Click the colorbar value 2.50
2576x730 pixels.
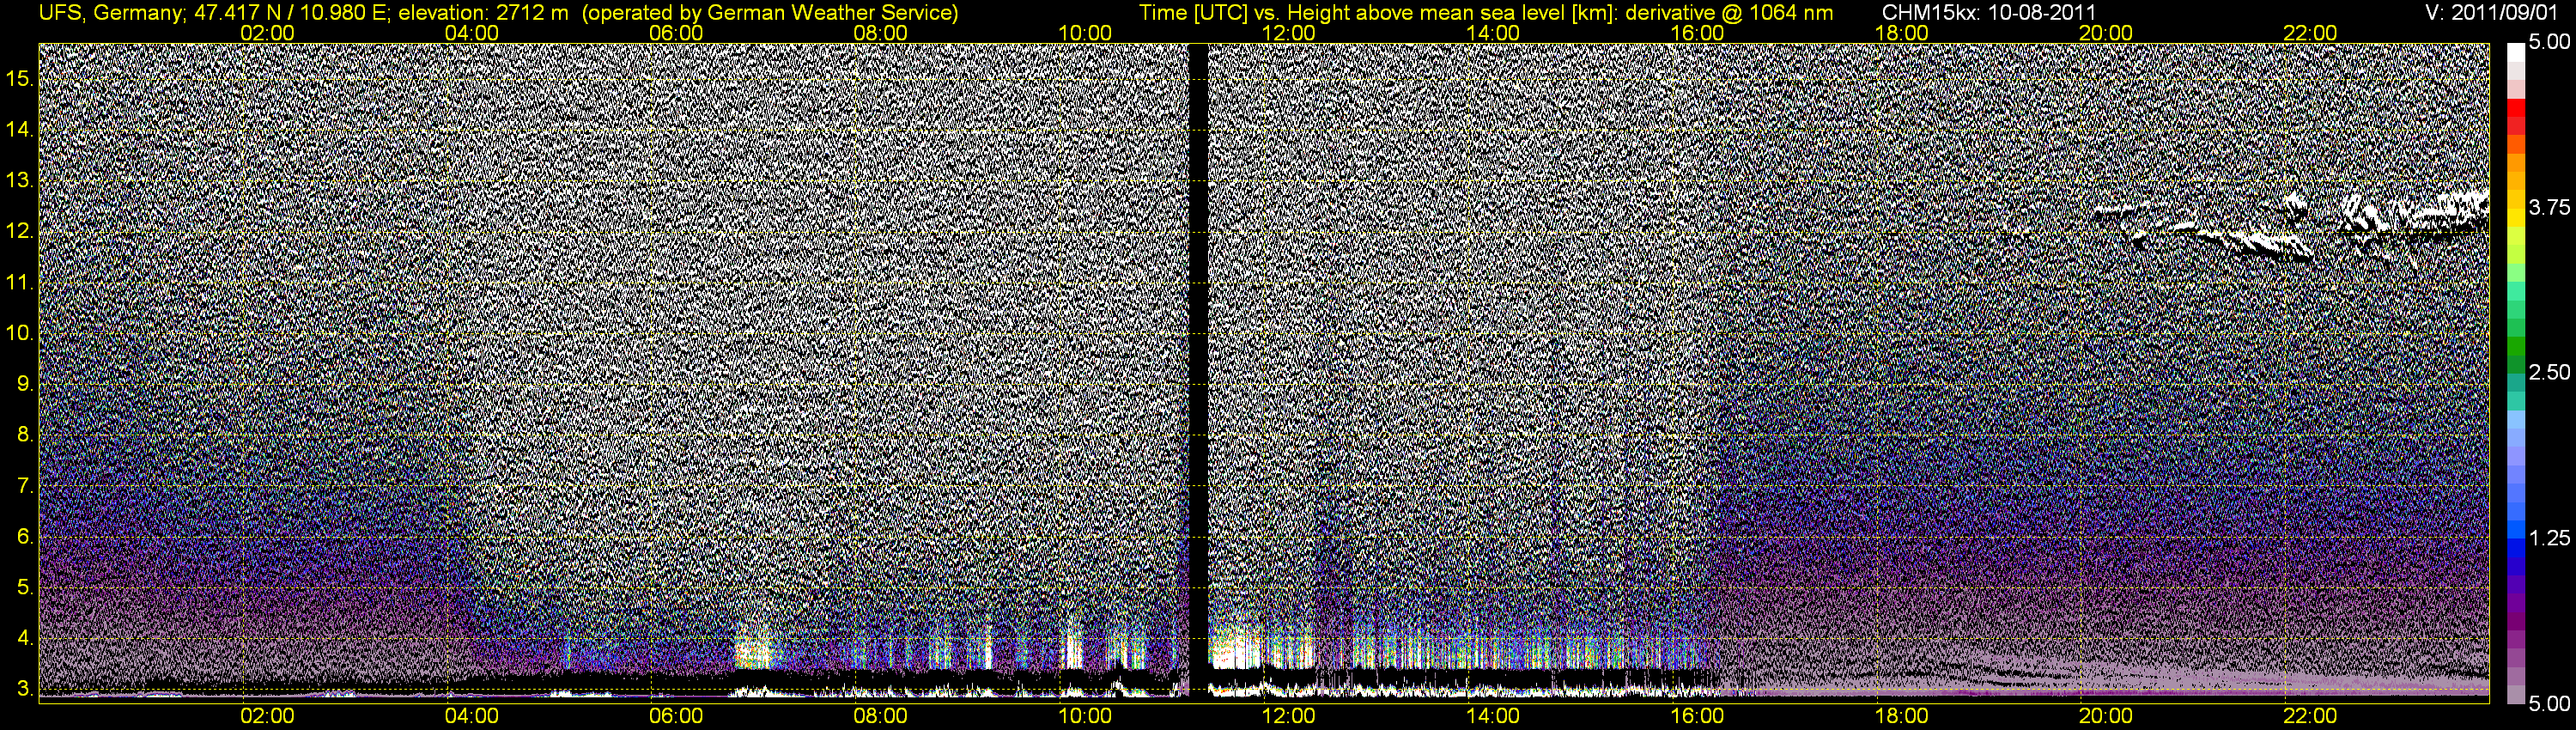[2549, 372]
